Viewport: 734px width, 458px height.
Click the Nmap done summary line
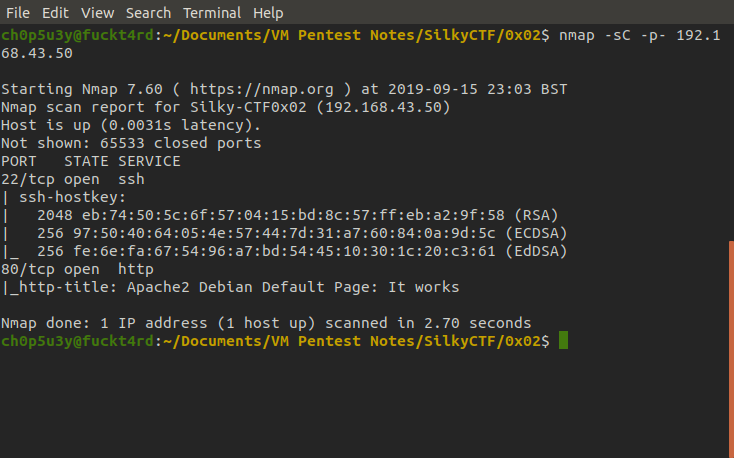tap(266, 323)
